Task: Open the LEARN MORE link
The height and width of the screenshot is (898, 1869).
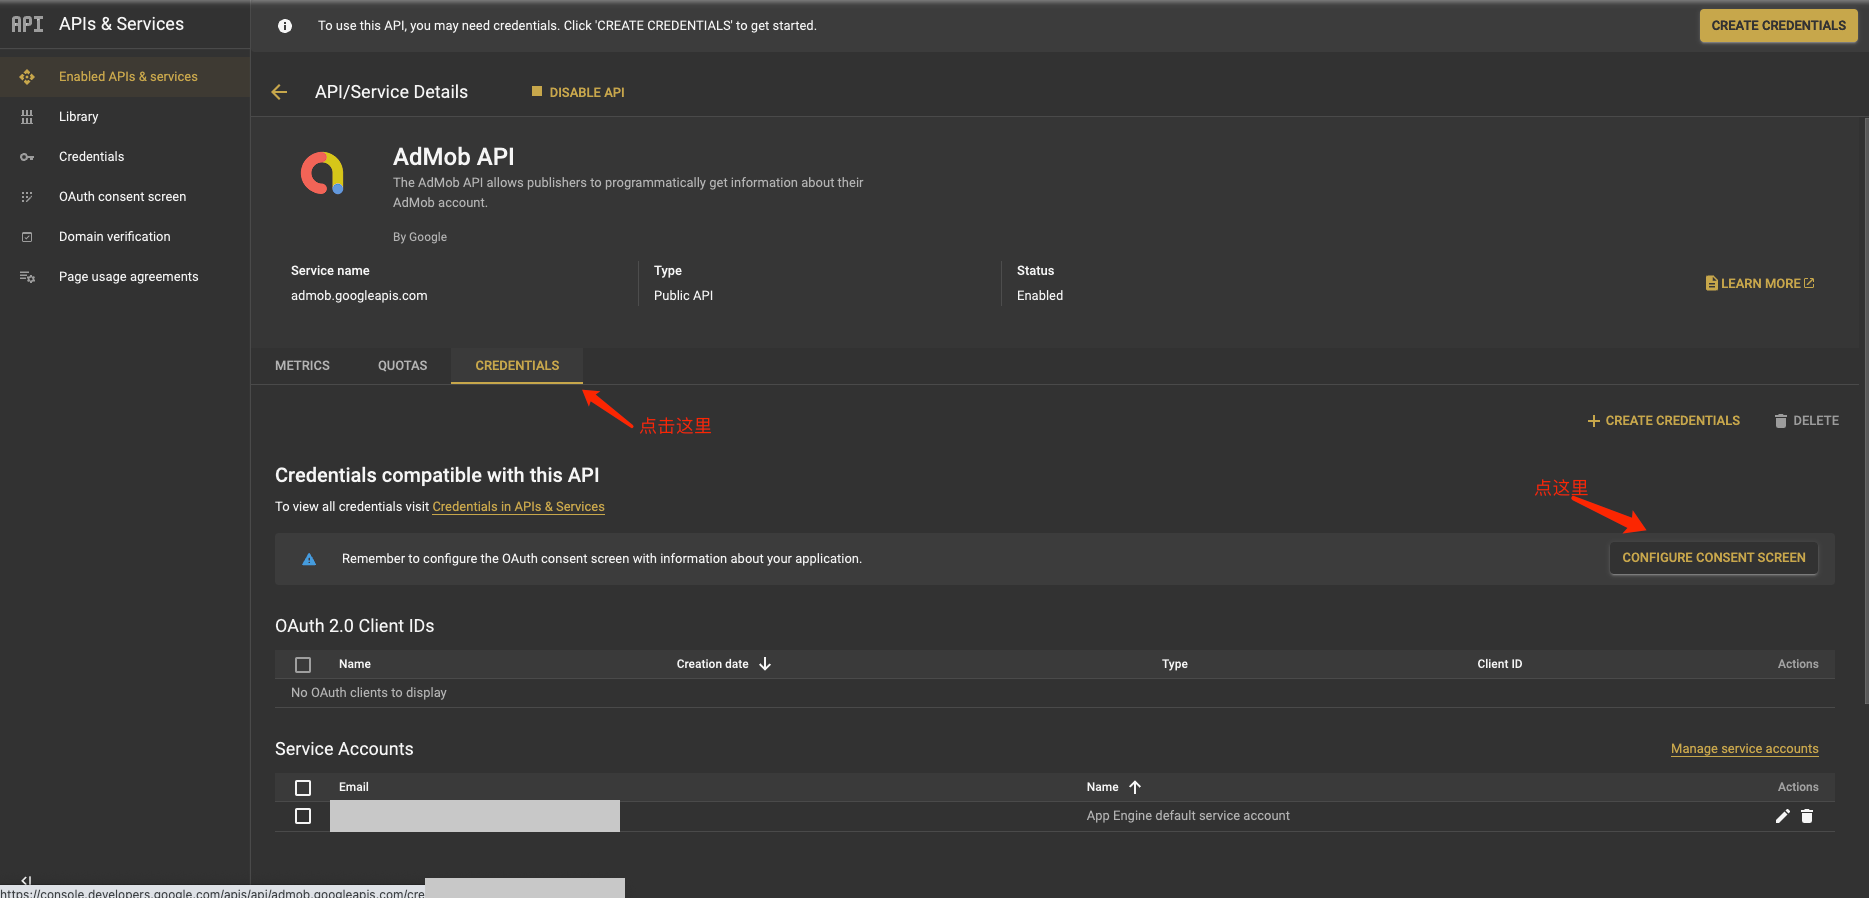Action: 1759,284
